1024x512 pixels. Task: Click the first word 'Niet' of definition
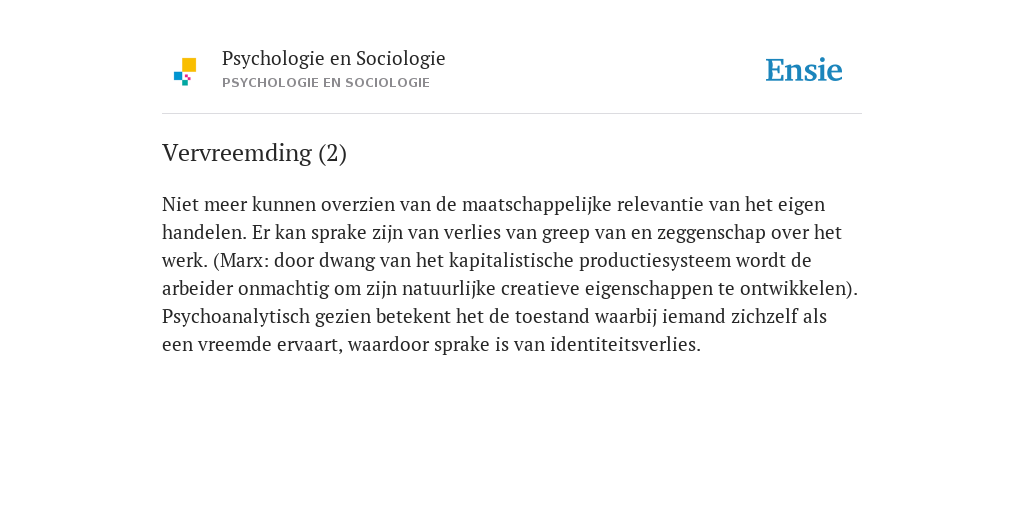pos(180,204)
